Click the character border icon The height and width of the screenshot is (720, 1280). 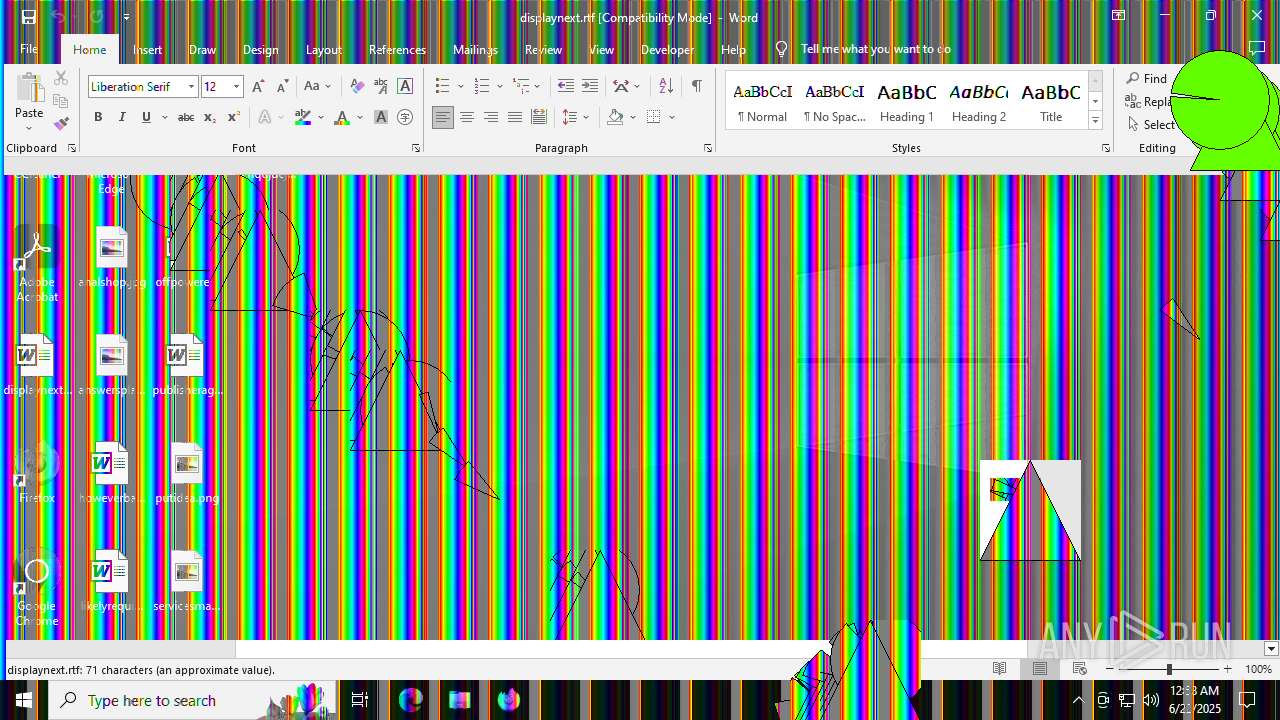tap(405, 87)
